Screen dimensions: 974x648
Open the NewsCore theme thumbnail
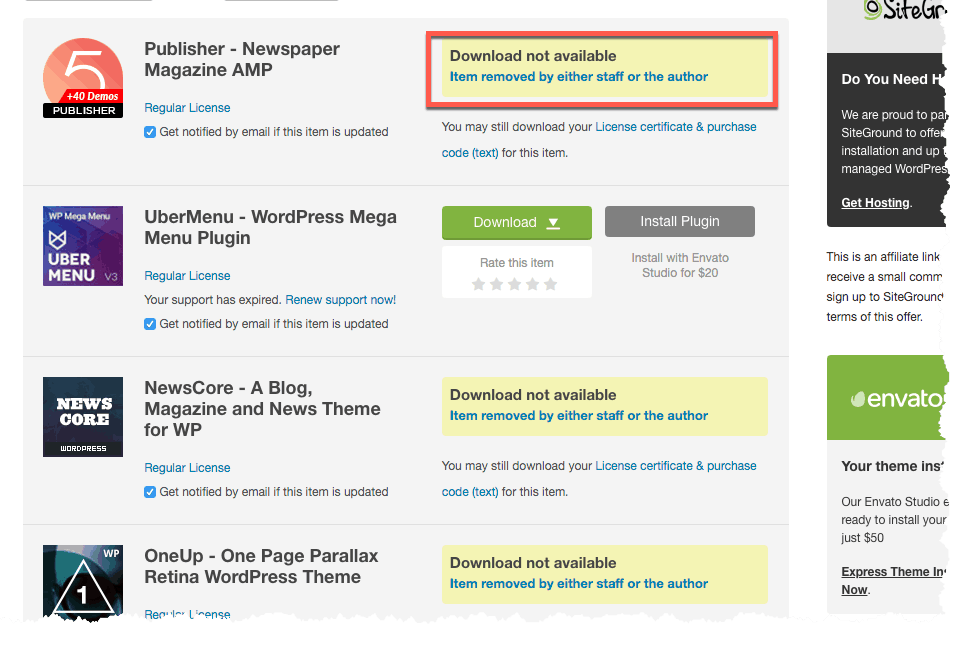tap(83, 417)
